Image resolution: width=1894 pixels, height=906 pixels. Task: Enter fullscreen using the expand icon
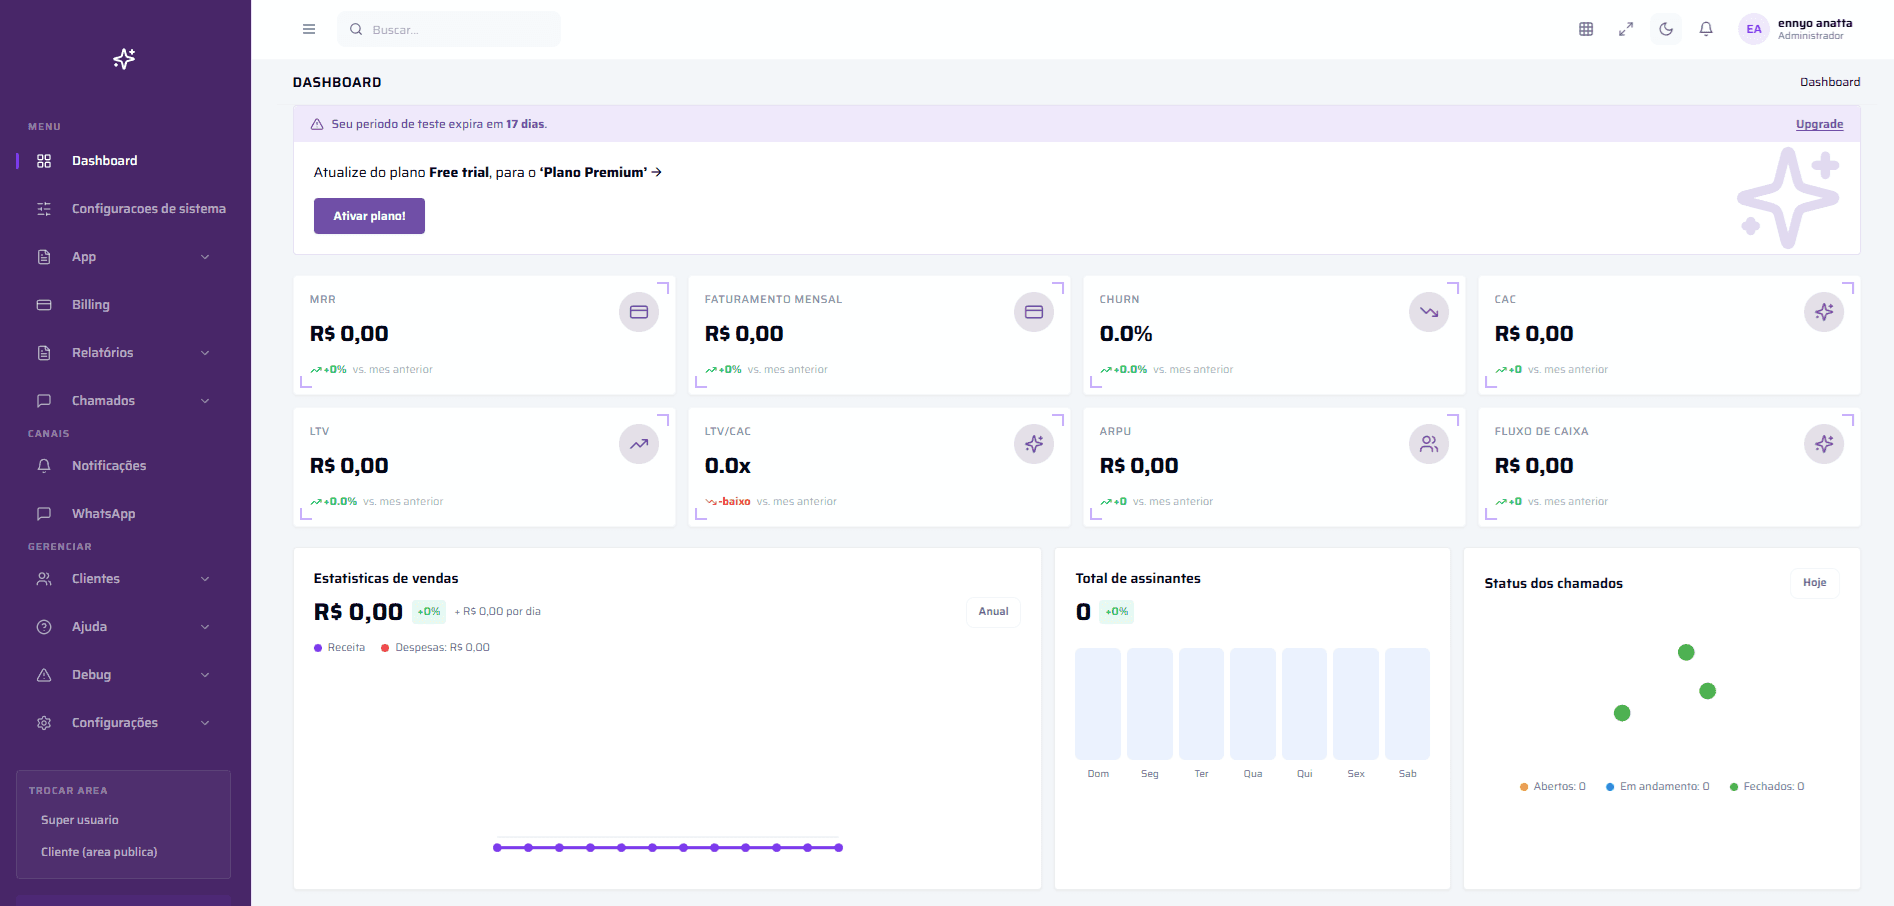(x=1626, y=29)
